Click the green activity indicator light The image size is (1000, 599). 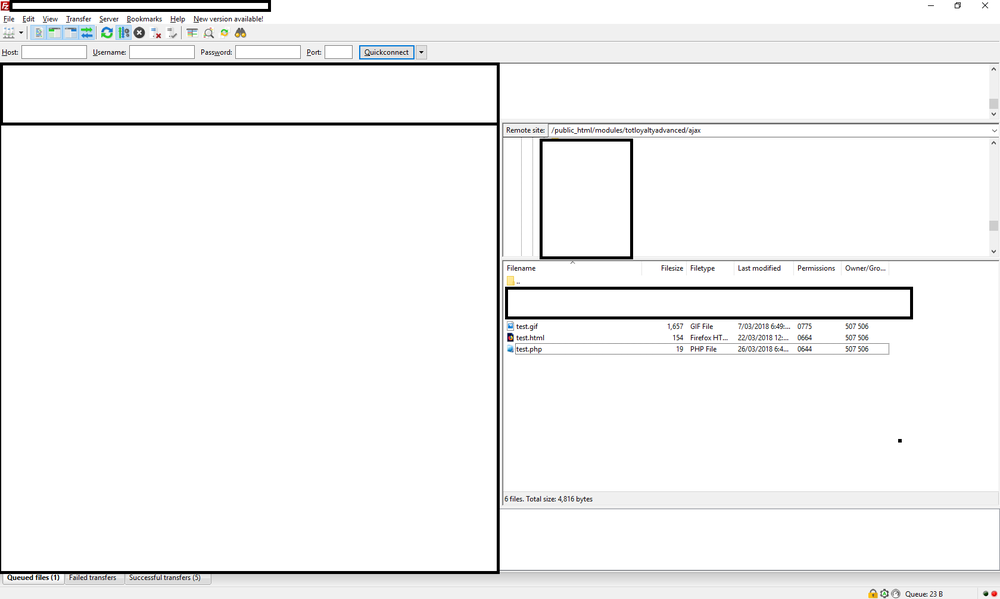pyautogui.click(x=986, y=594)
